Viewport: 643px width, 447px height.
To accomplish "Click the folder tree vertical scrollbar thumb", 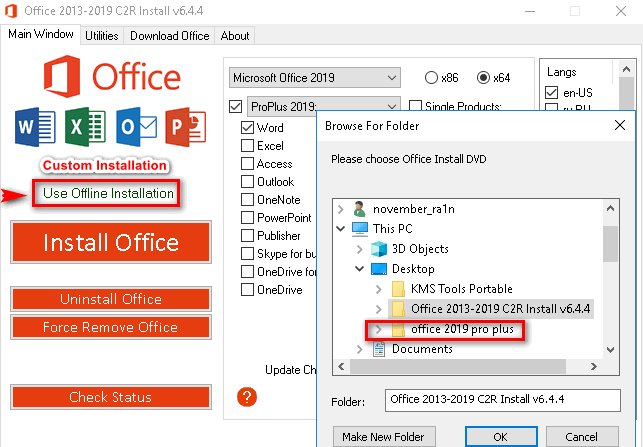I will point(610,244).
